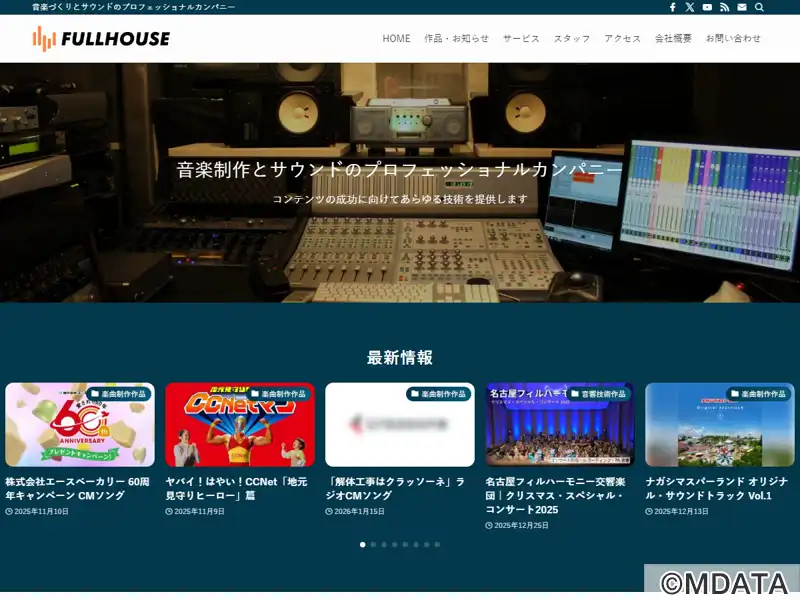Open the X (Twitter) social icon
Screen dimensions: 800x600
[690, 7]
